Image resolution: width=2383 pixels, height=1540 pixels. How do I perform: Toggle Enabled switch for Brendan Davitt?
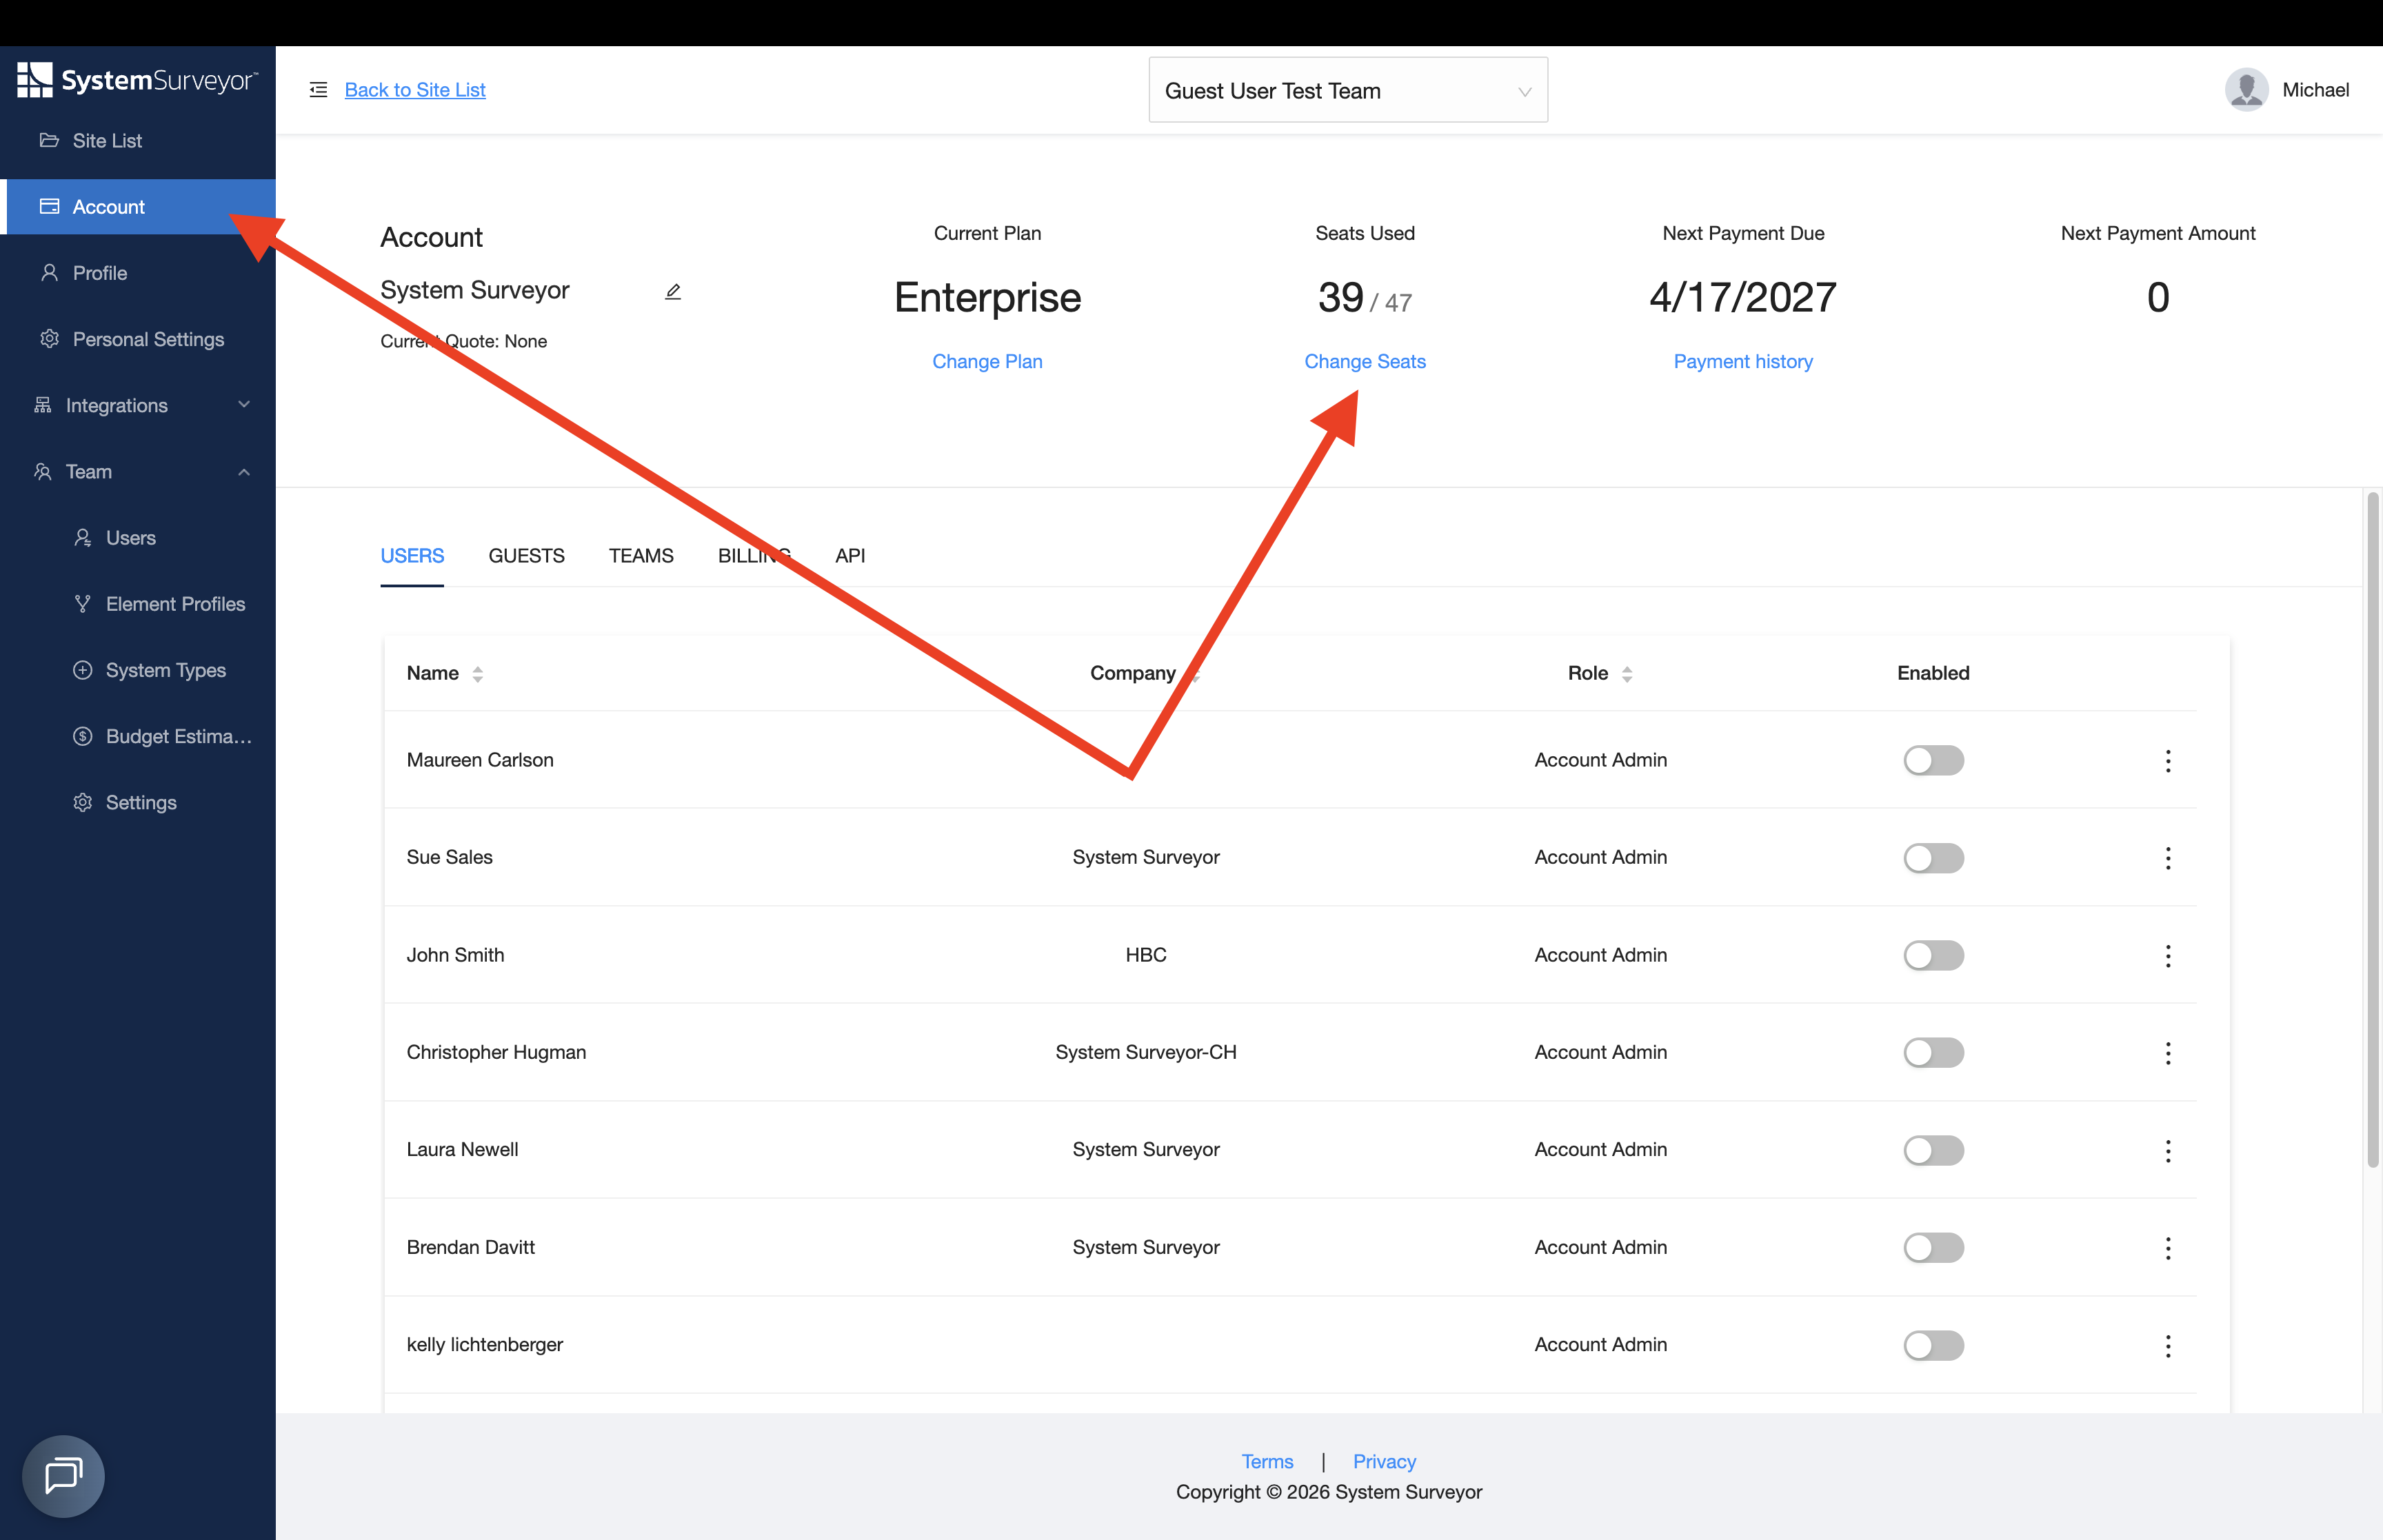(x=1933, y=1247)
